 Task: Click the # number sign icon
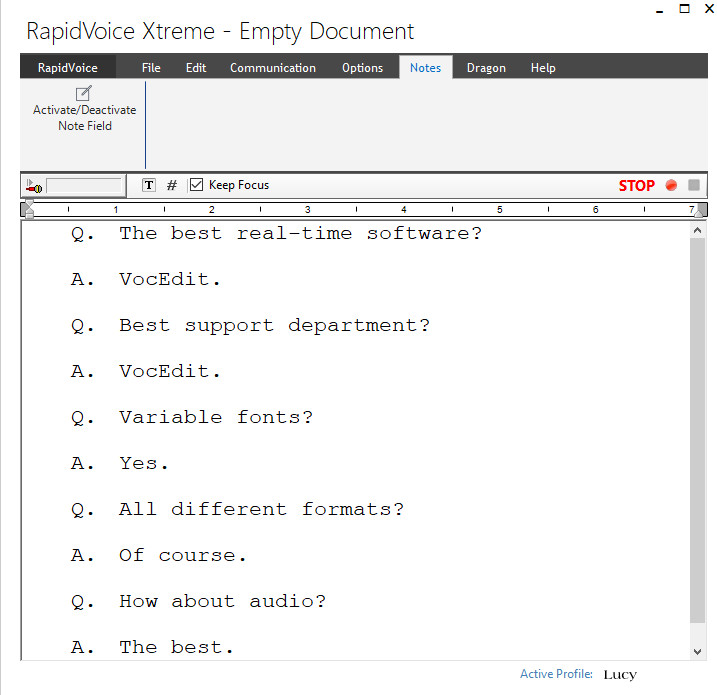171,185
